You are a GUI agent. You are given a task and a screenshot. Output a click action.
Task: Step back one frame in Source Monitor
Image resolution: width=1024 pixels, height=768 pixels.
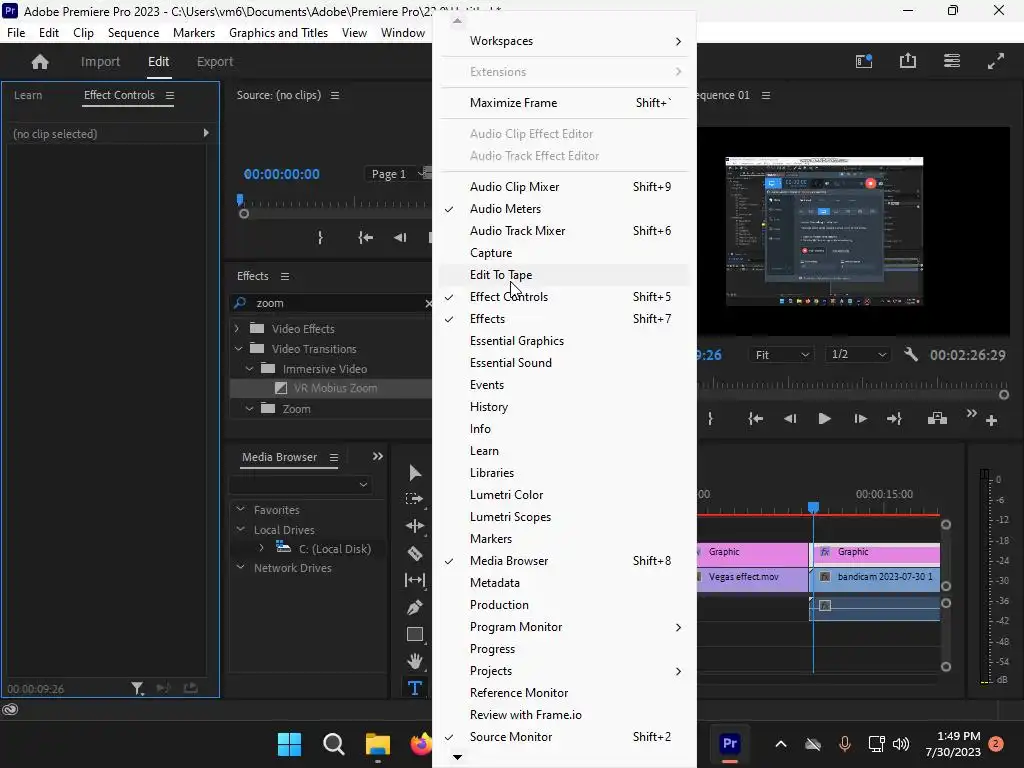point(400,238)
